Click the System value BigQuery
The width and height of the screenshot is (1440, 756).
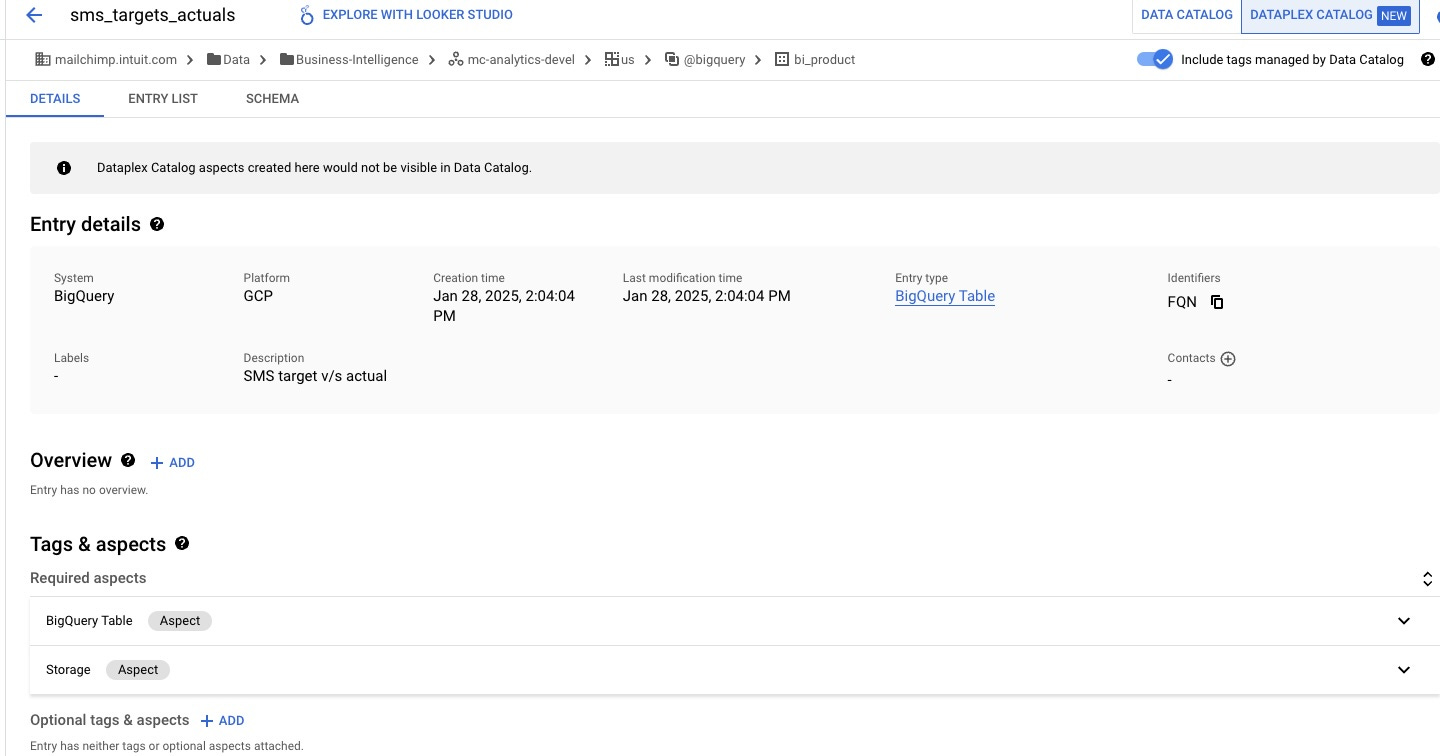pyautogui.click(x=84, y=296)
